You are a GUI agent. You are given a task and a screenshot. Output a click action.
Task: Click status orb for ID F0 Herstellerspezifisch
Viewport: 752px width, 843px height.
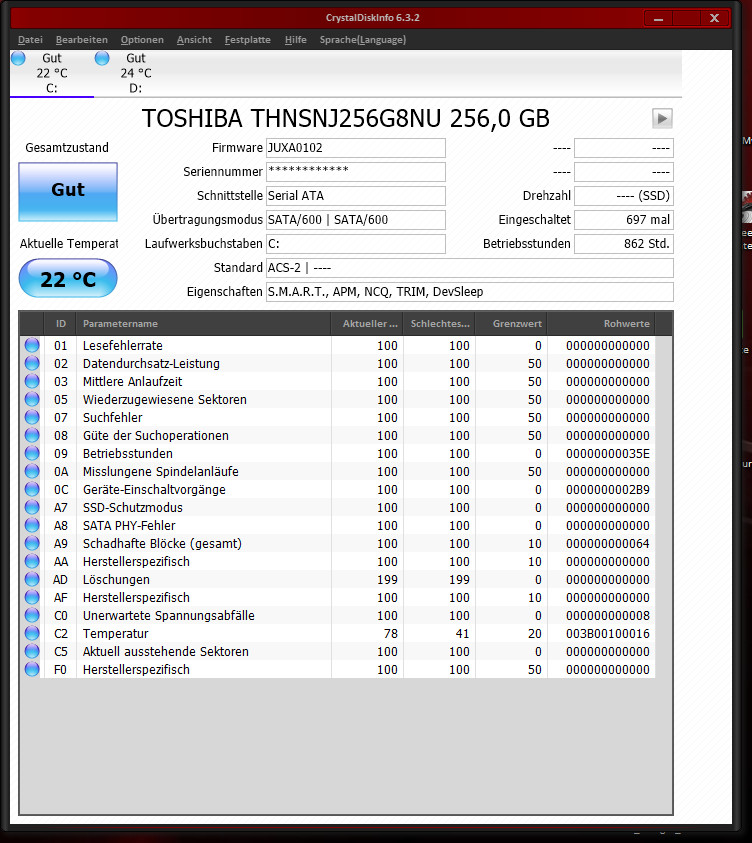(32, 669)
